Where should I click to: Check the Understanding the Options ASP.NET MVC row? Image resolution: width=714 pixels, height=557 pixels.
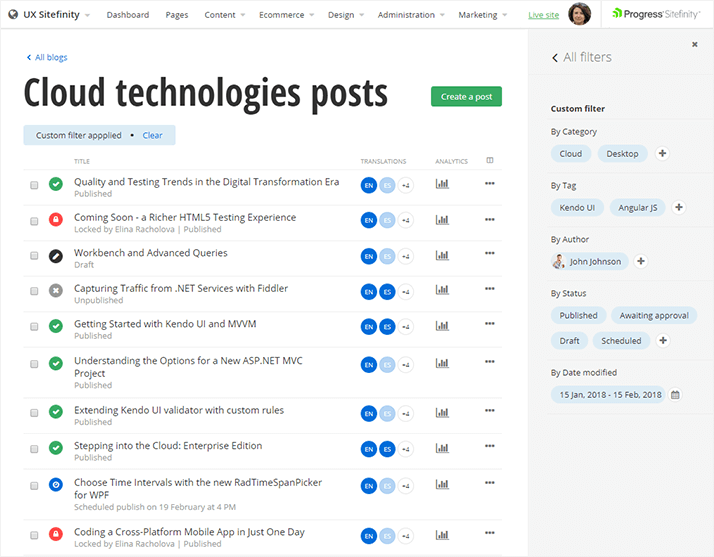(34, 364)
